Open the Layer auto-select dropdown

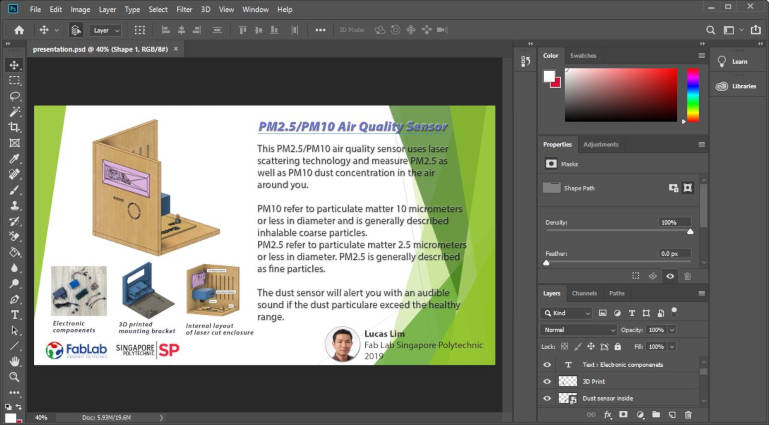[106, 30]
